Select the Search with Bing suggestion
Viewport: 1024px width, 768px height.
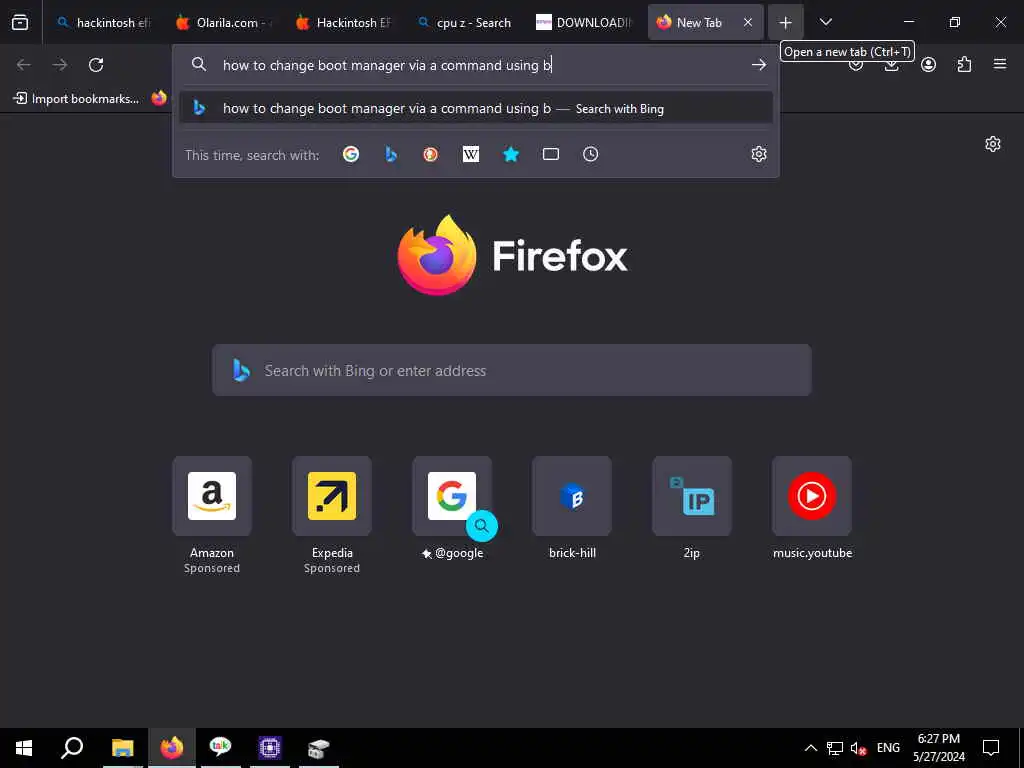[475, 108]
